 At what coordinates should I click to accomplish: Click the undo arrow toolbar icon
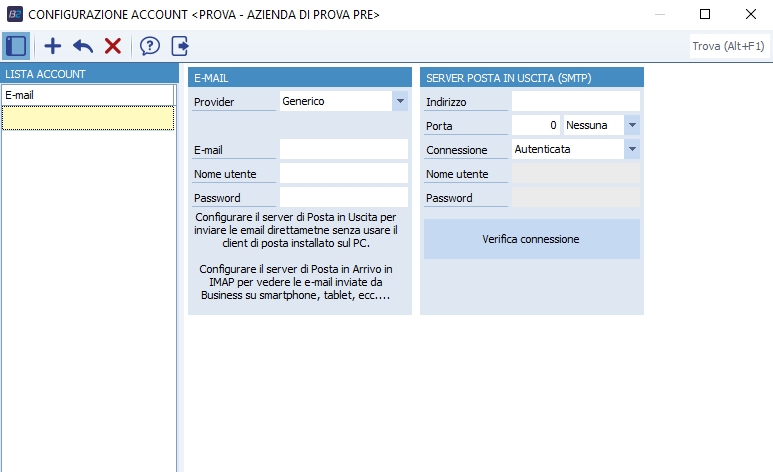[83, 46]
